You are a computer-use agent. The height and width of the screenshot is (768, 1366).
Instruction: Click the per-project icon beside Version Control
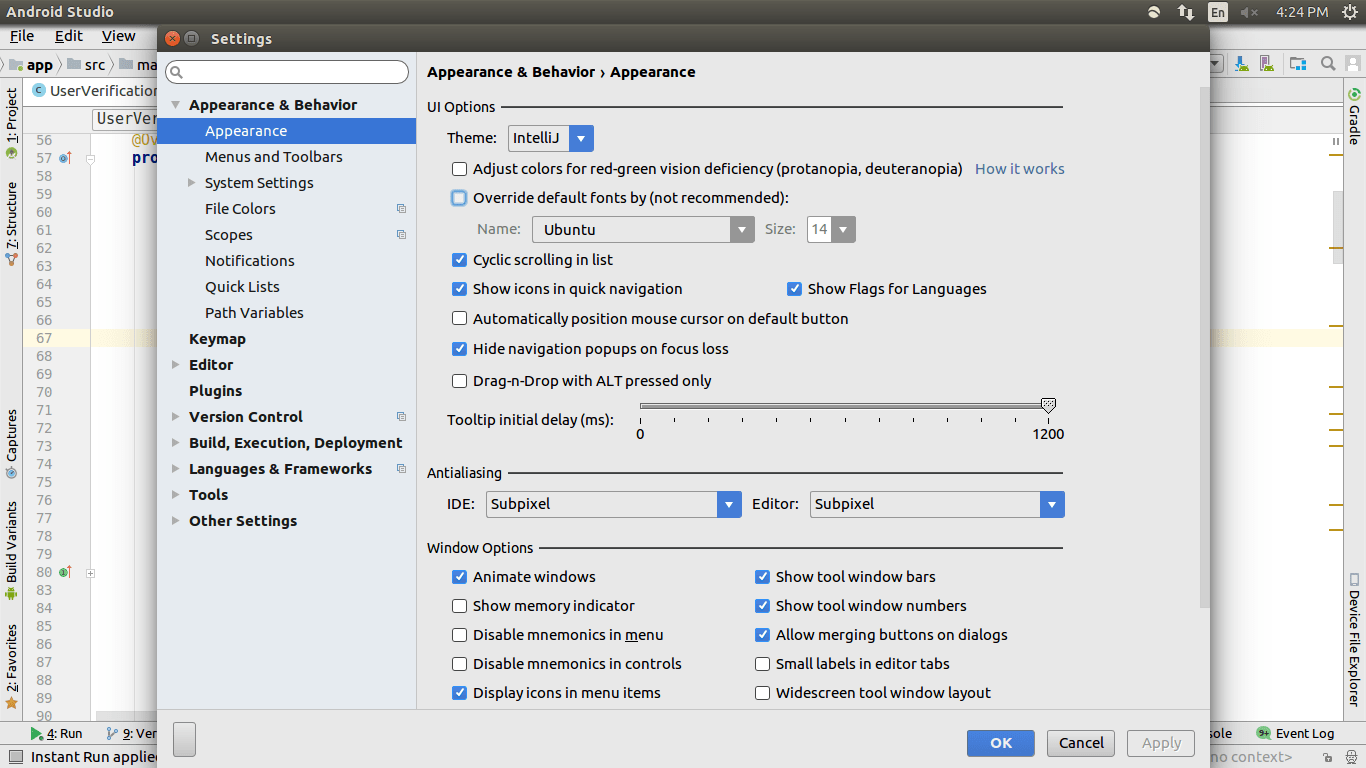tap(401, 417)
